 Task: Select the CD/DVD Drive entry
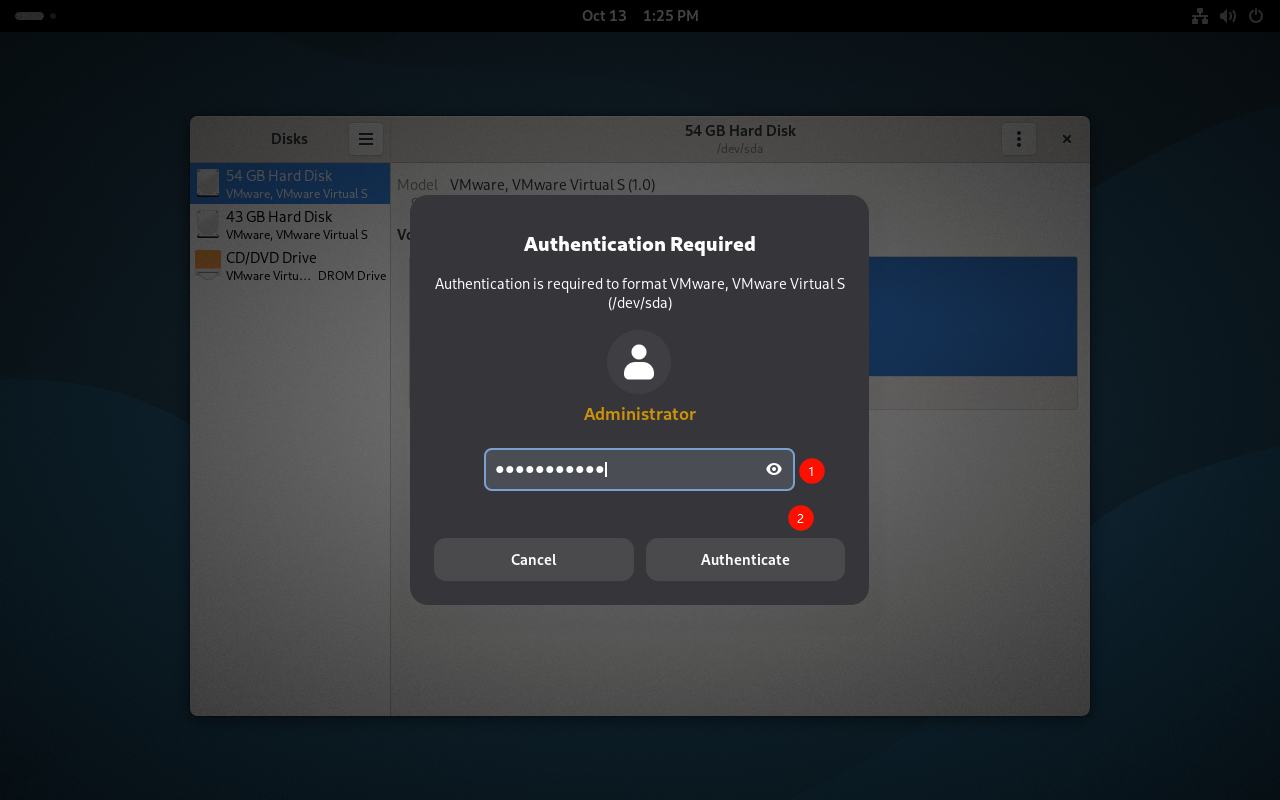290,266
